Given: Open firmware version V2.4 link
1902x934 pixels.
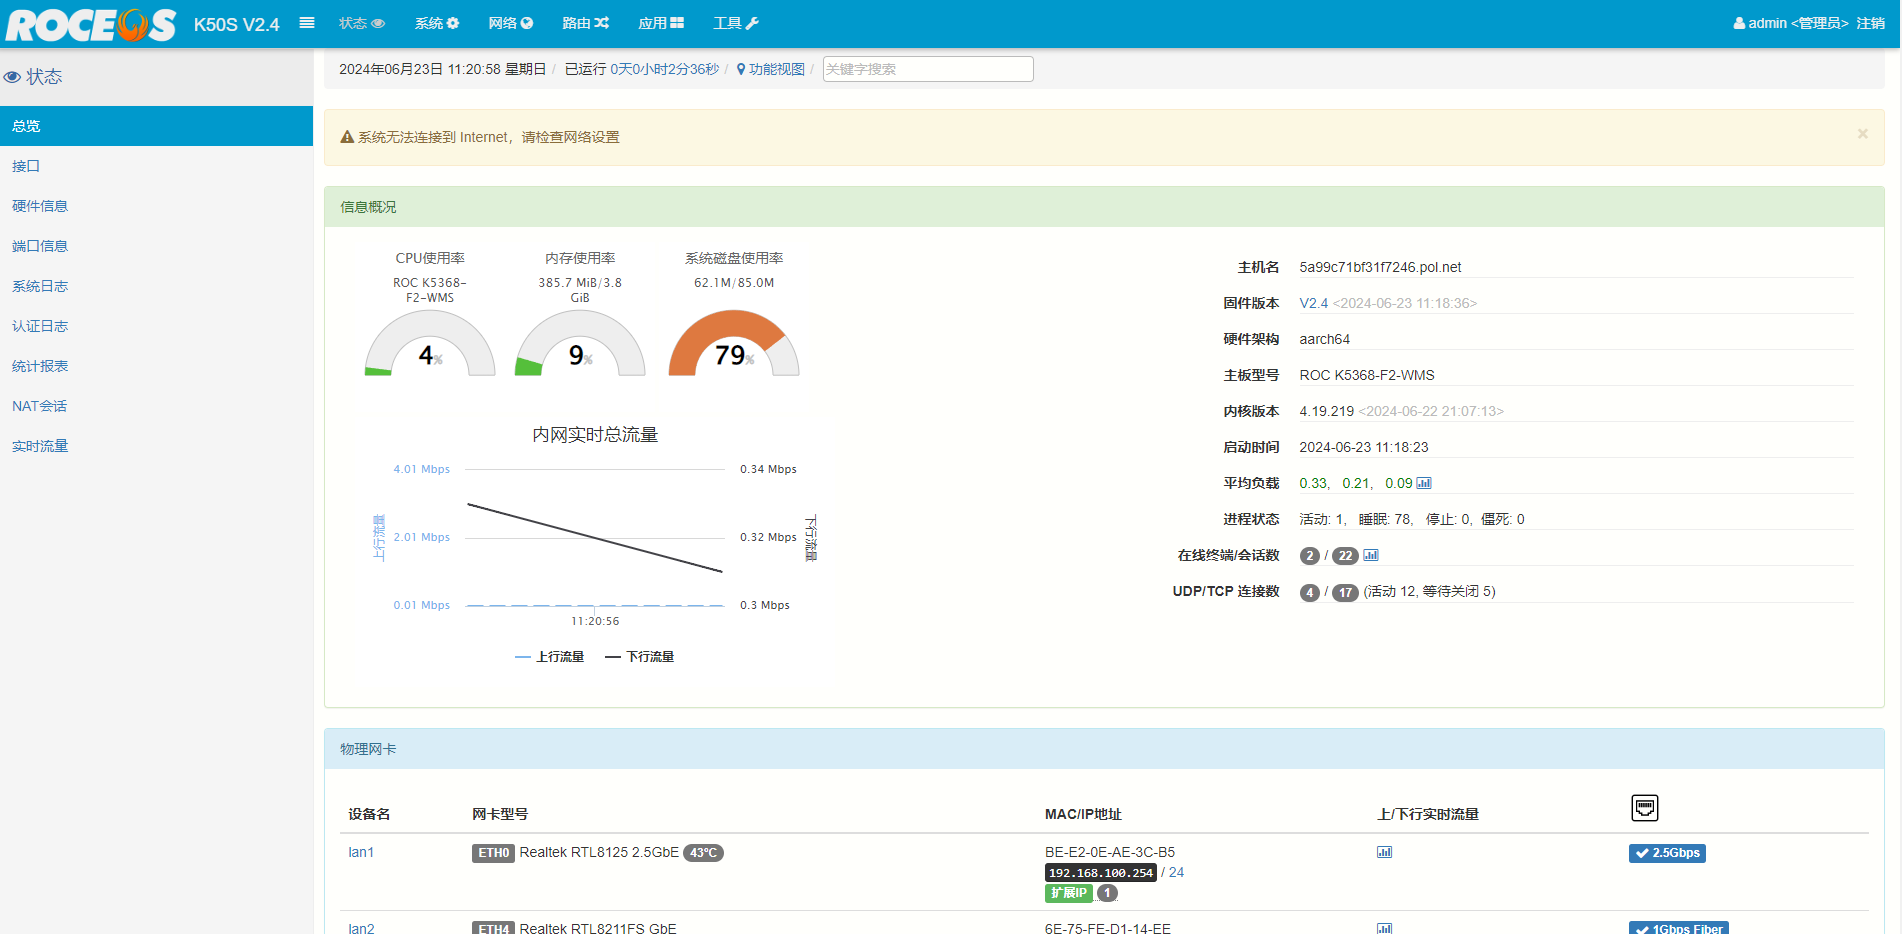Looking at the screenshot, I should tap(1313, 303).
